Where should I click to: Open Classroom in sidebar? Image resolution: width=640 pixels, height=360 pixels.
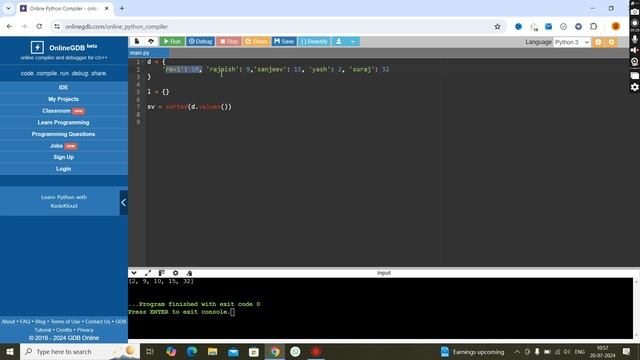coord(64,111)
